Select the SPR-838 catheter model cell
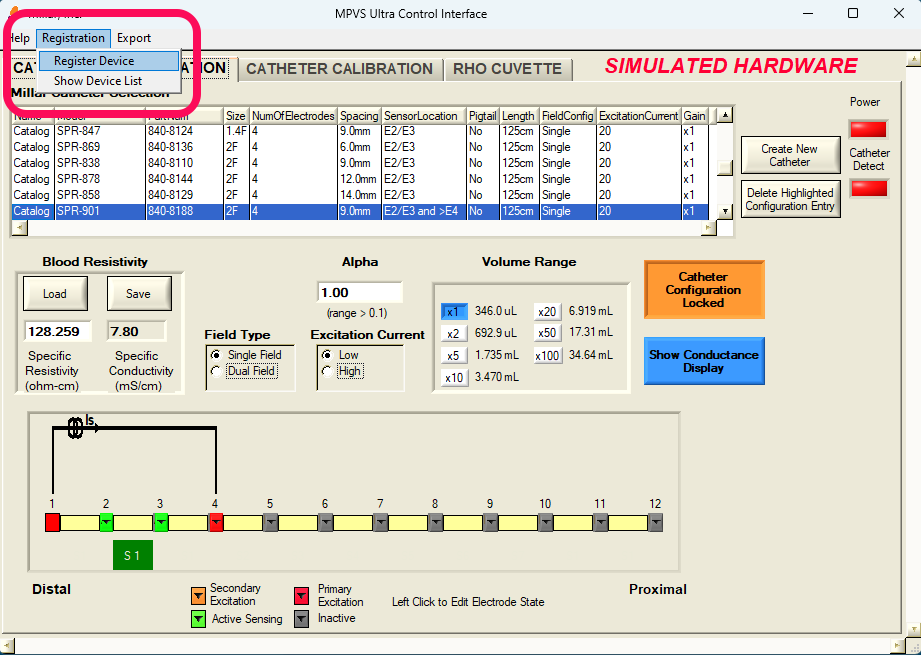This screenshot has width=921, height=656. (100, 163)
